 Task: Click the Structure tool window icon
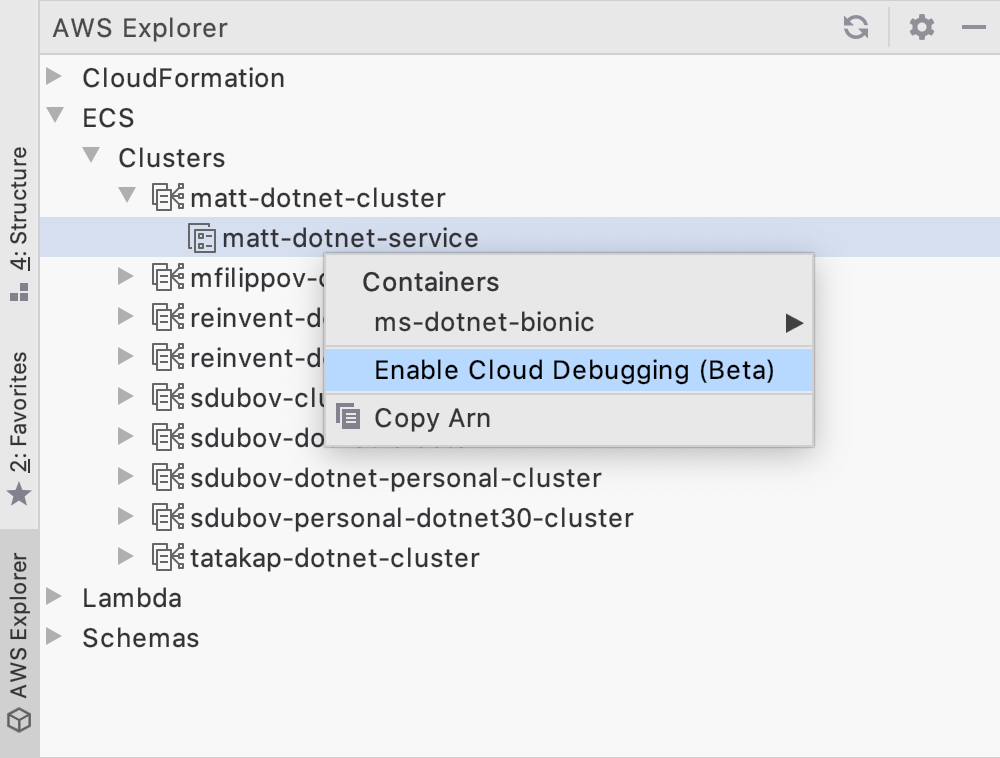[20, 293]
